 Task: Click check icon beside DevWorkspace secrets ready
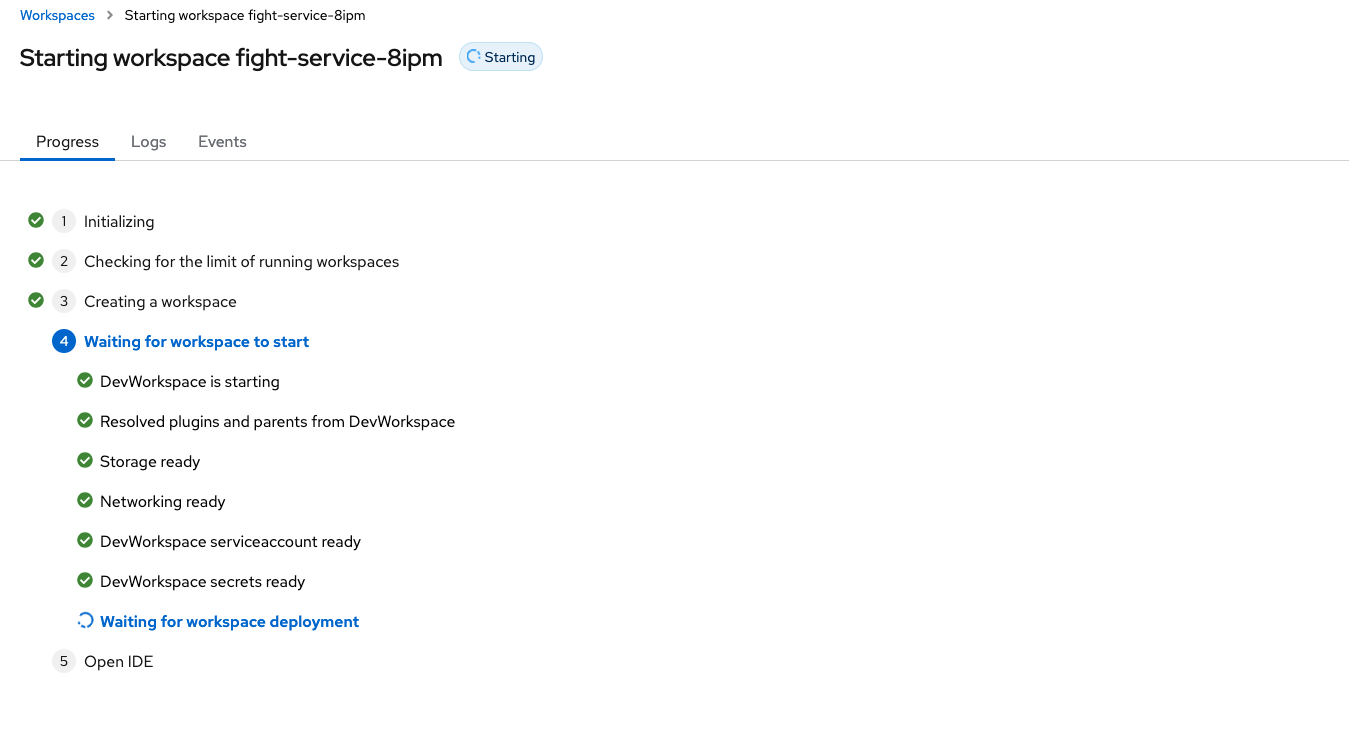(x=85, y=580)
